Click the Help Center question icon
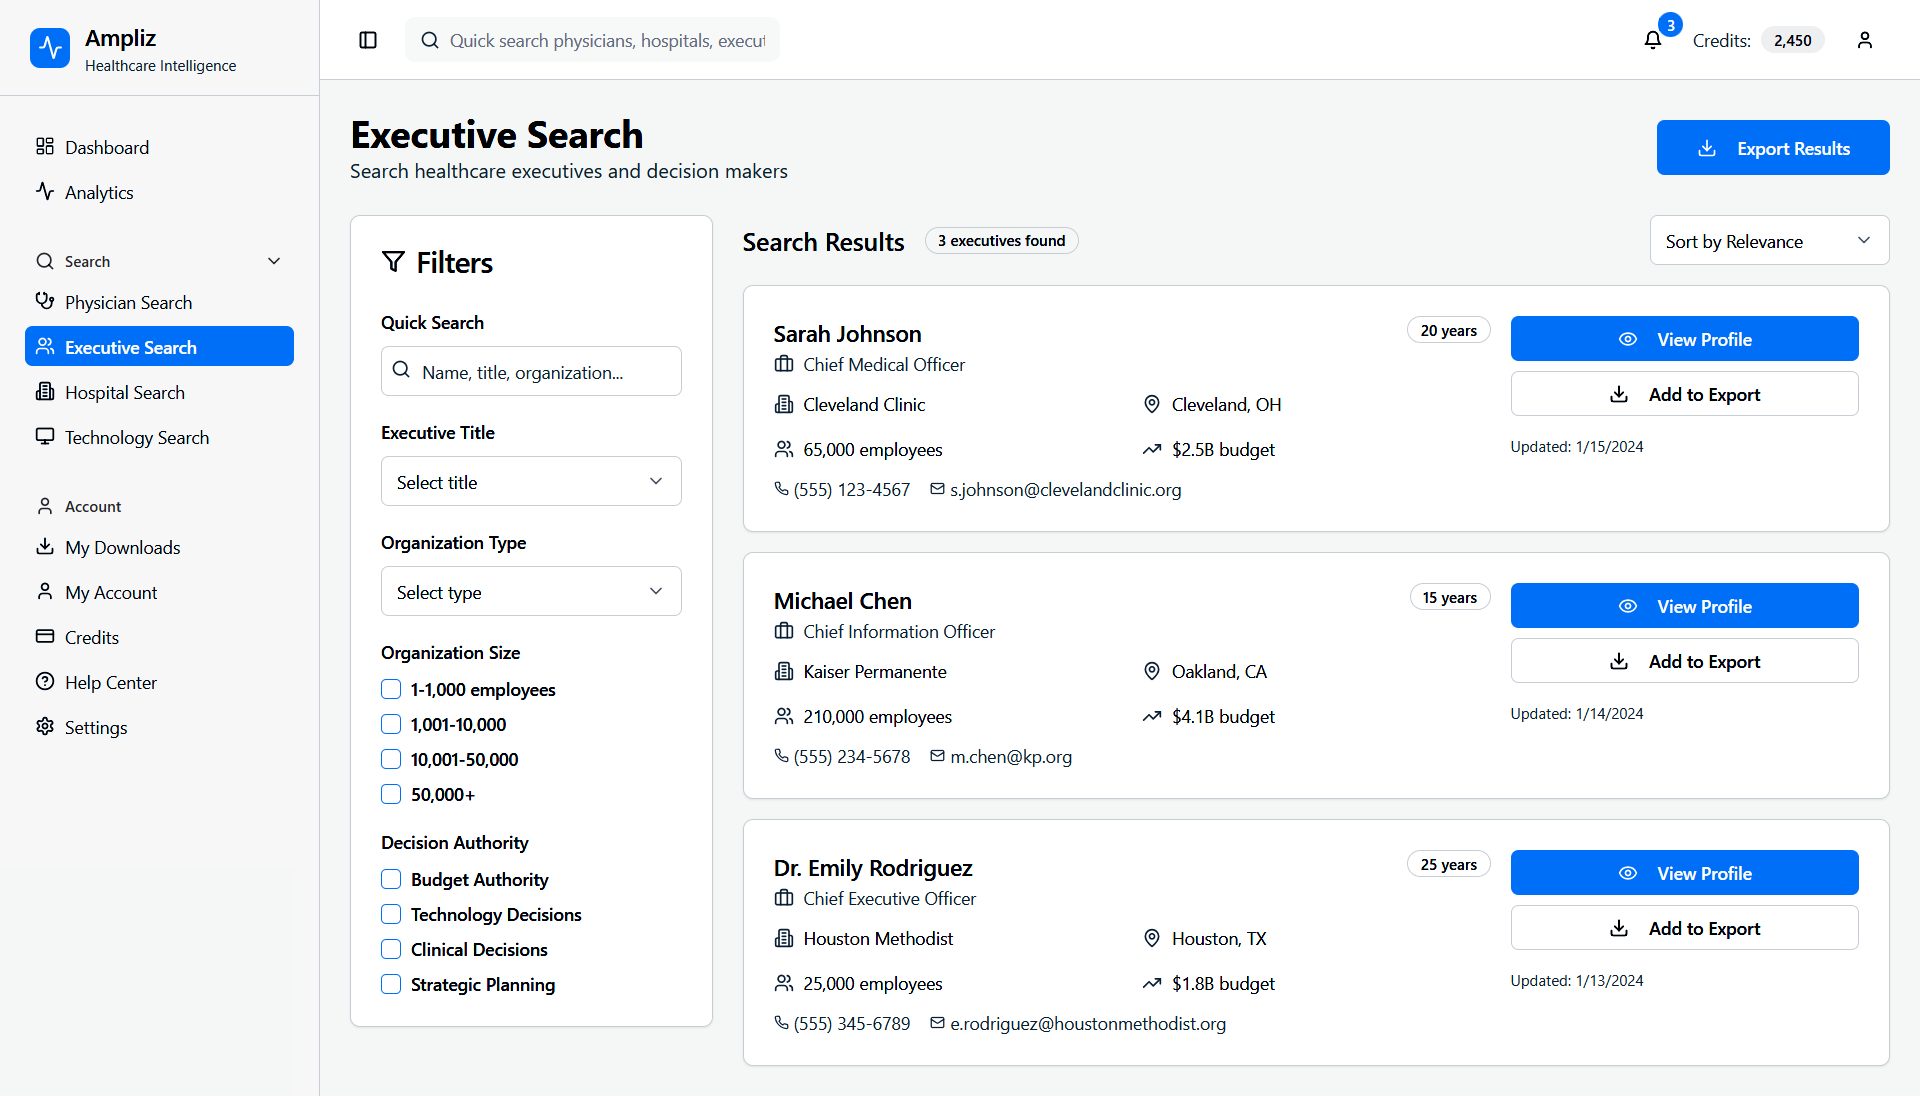This screenshot has height=1096, width=1920. click(45, 682)
